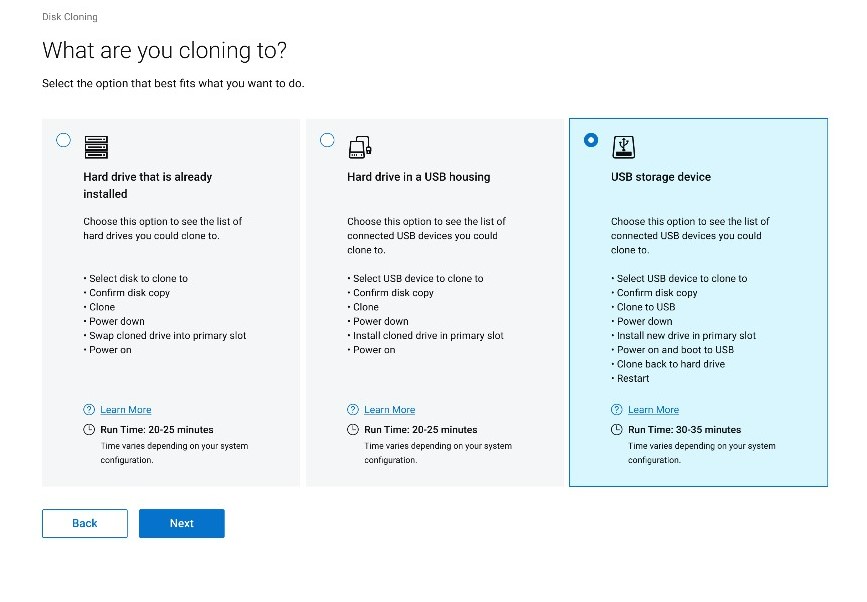This screenshot has width=867, height=602.
Task: Select the installed hard drive radio button
Action: click(x=64, y=140)
